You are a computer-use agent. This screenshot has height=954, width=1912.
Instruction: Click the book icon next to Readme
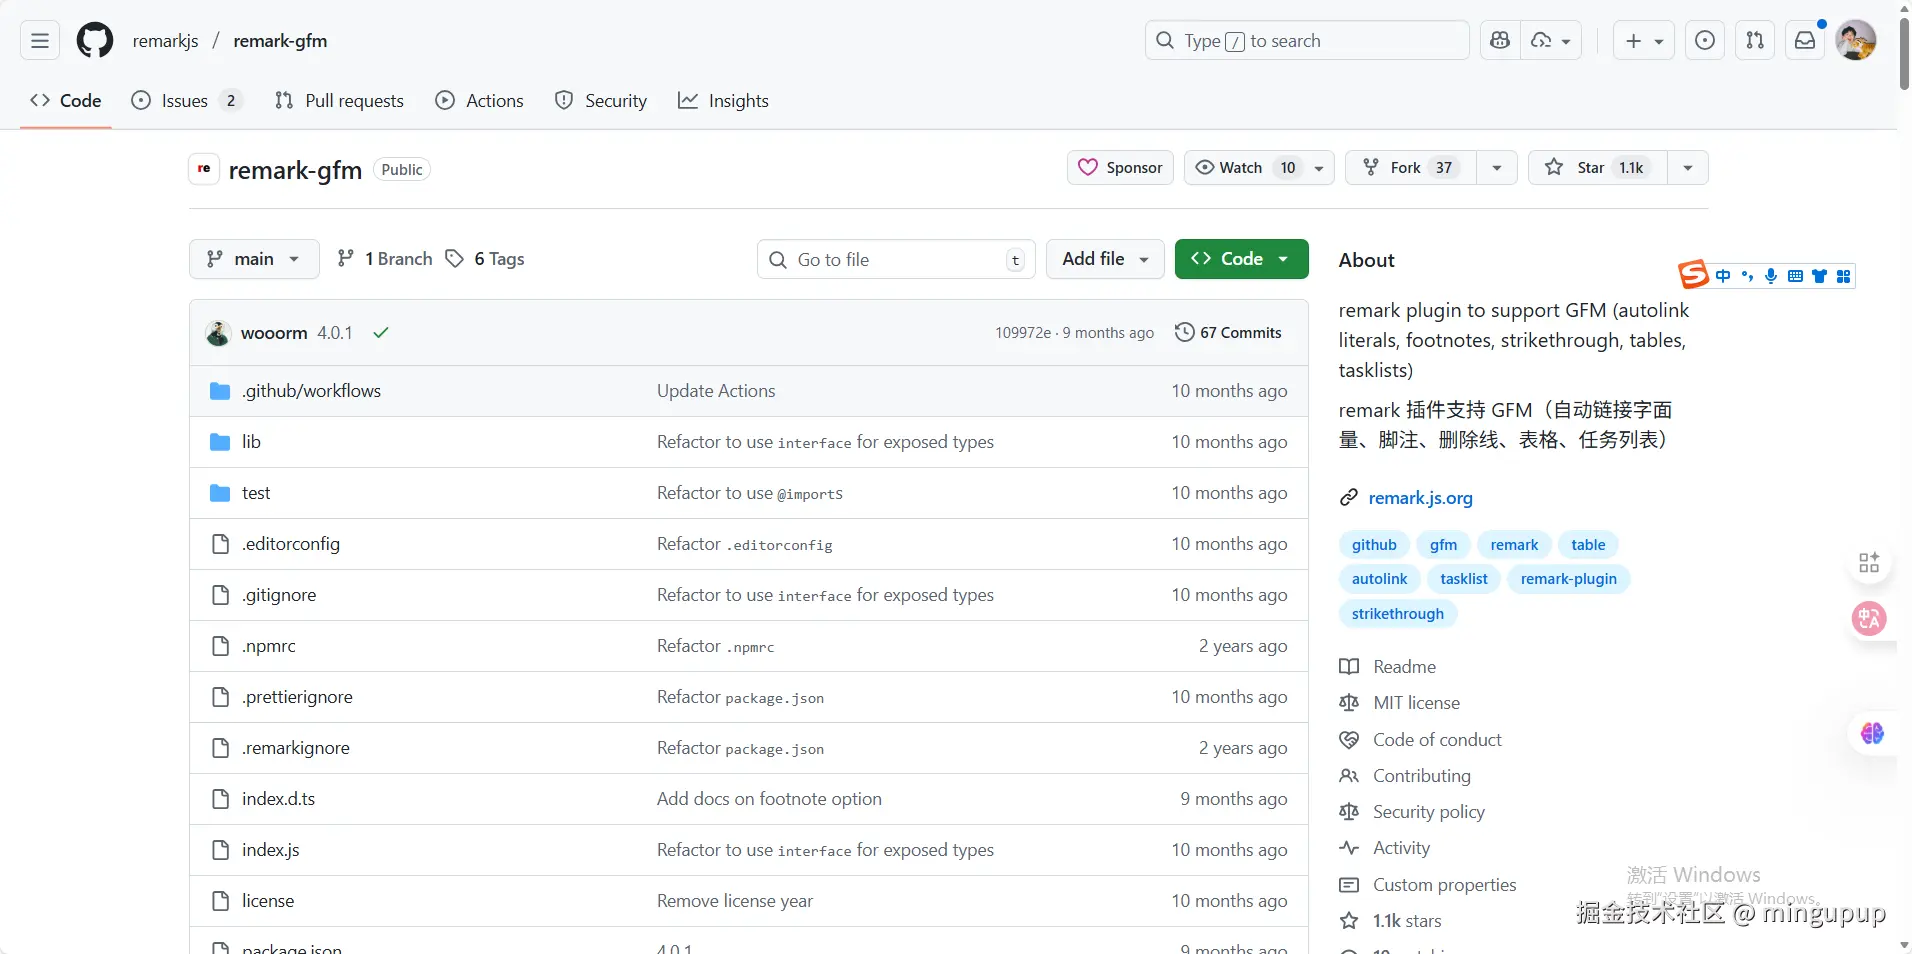[1349, 667]
